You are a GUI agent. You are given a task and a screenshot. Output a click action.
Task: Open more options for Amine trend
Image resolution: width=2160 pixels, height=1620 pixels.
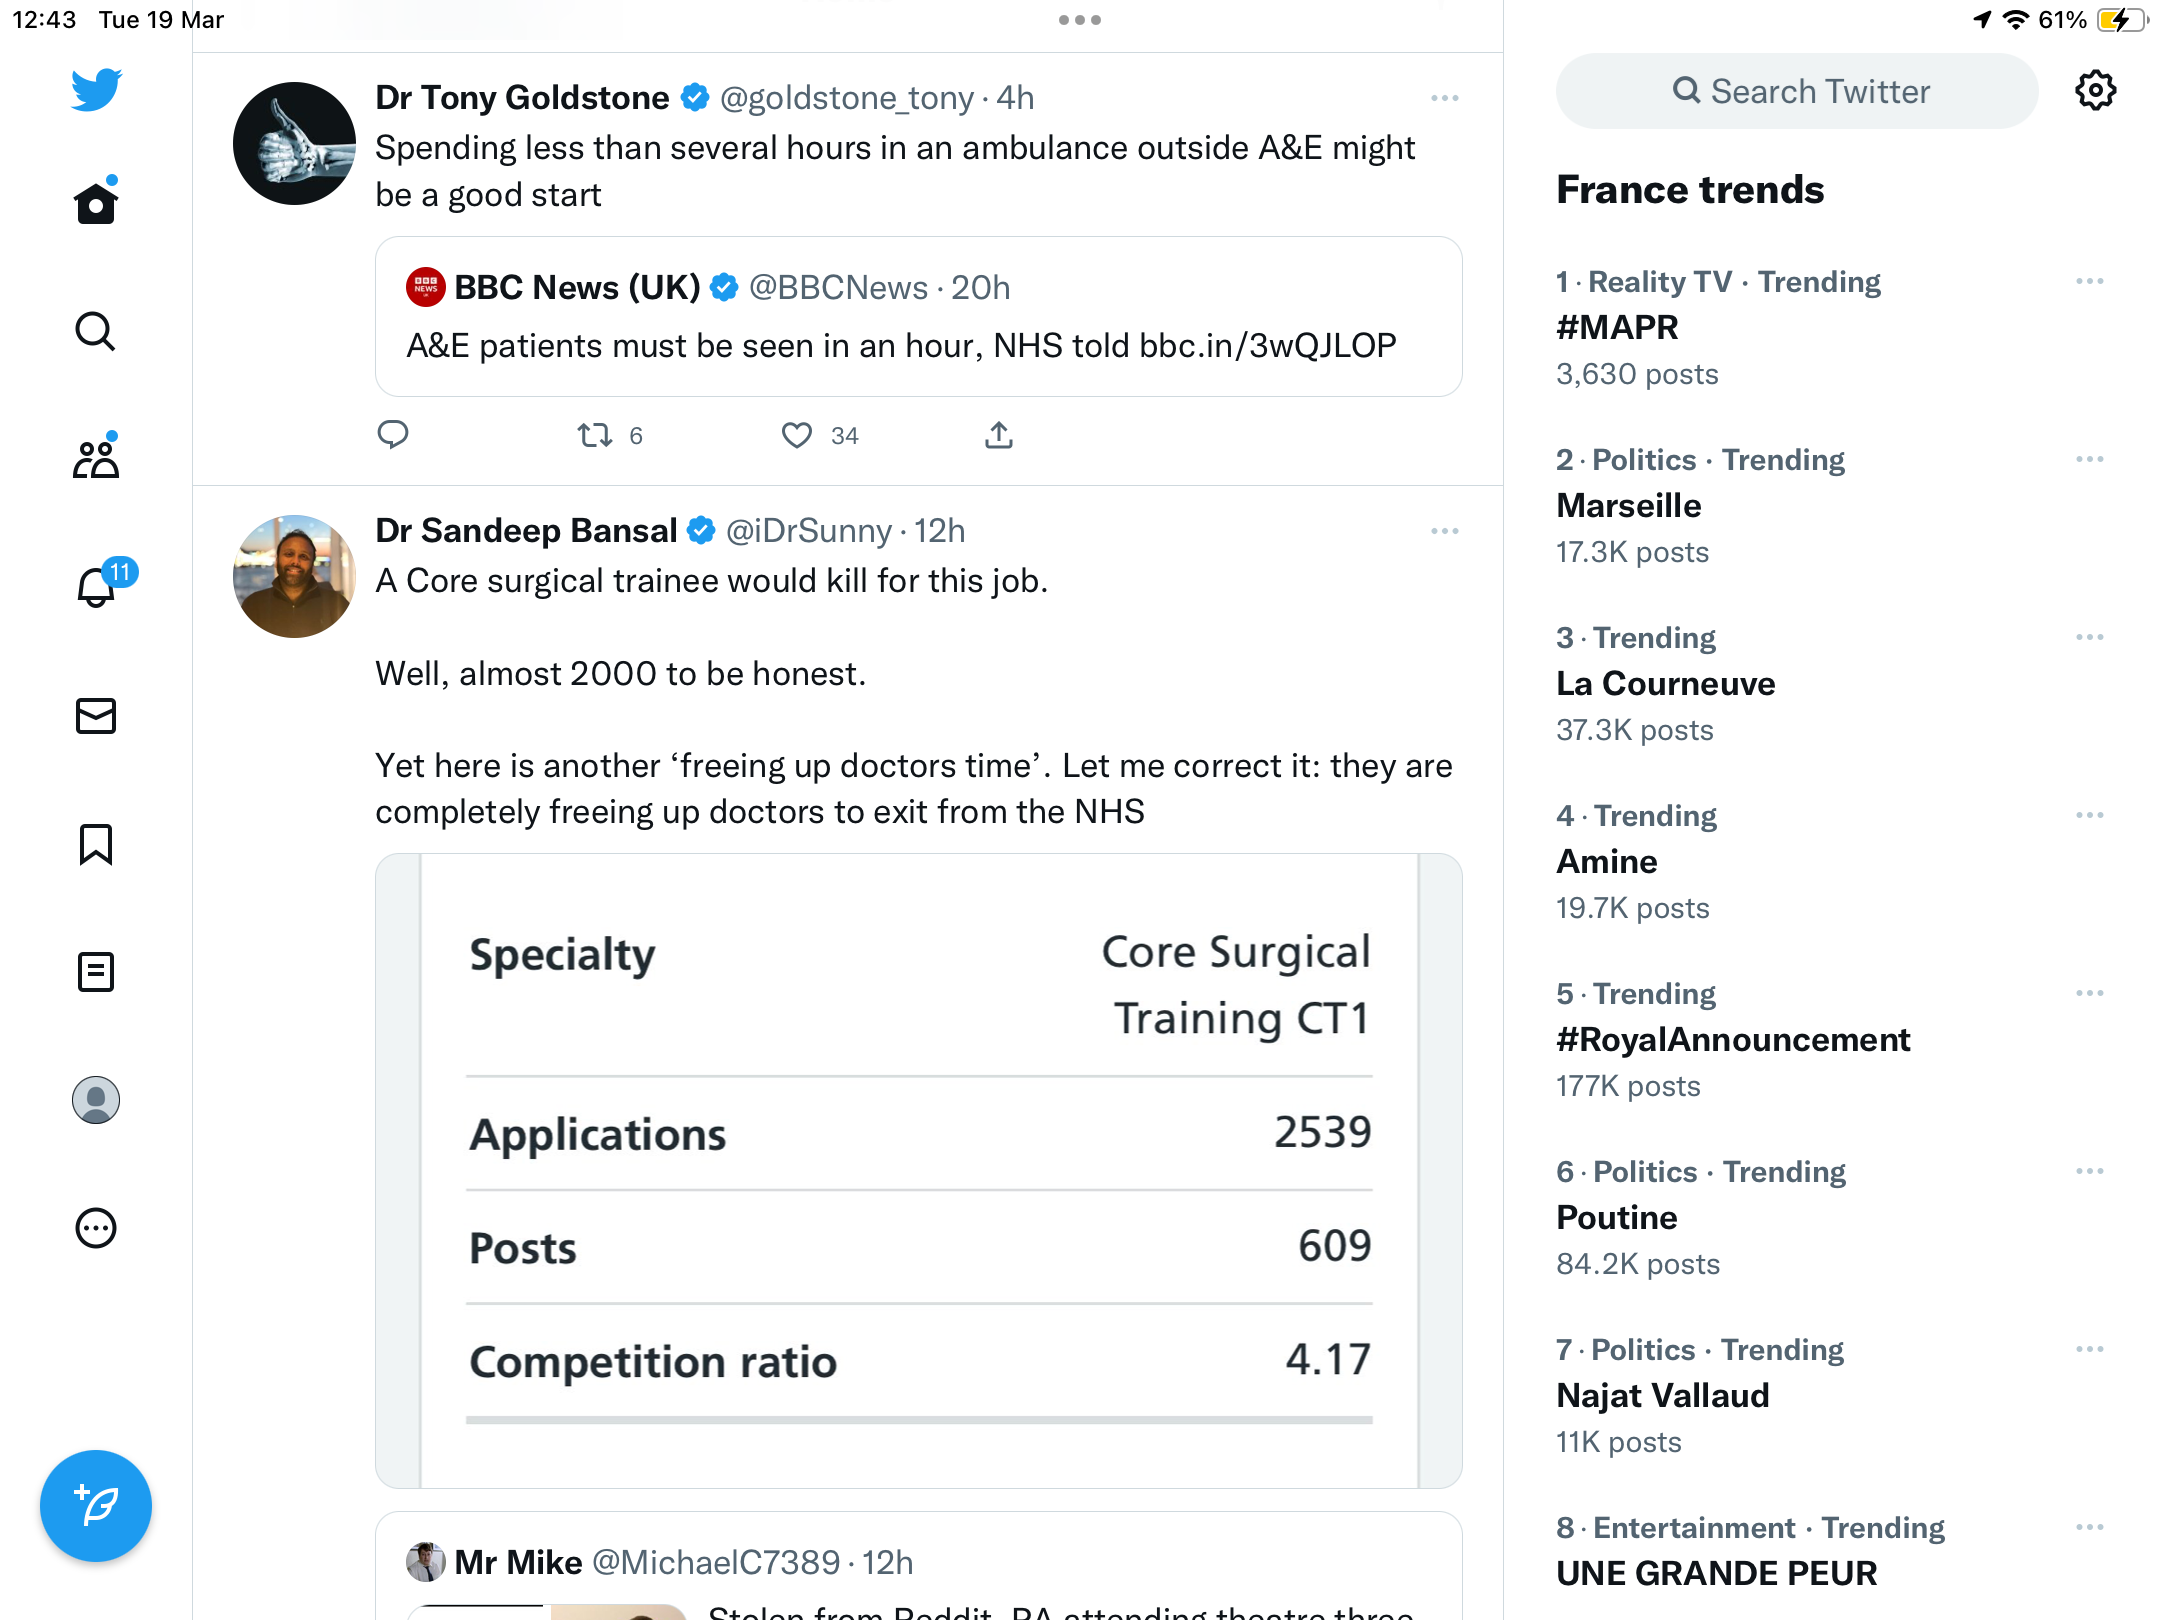click(x=2090, y=816)
